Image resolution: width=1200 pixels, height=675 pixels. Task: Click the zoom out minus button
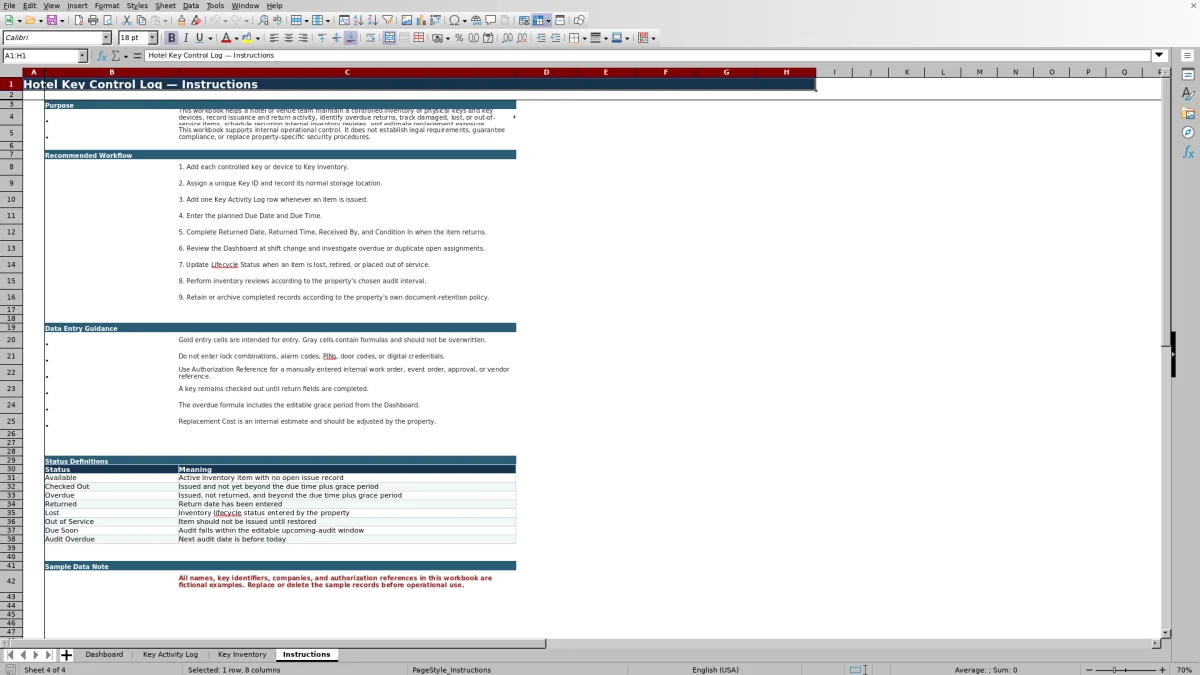tap(1088, 669)
